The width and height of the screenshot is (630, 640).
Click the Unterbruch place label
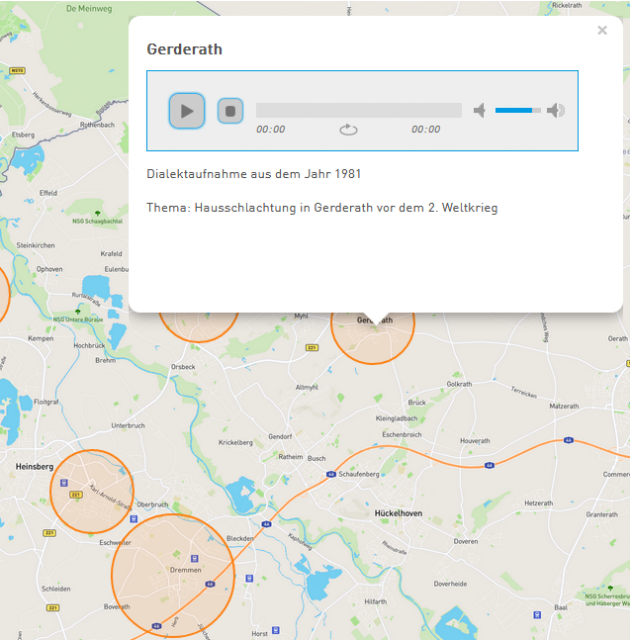click(x=128, y=425)
